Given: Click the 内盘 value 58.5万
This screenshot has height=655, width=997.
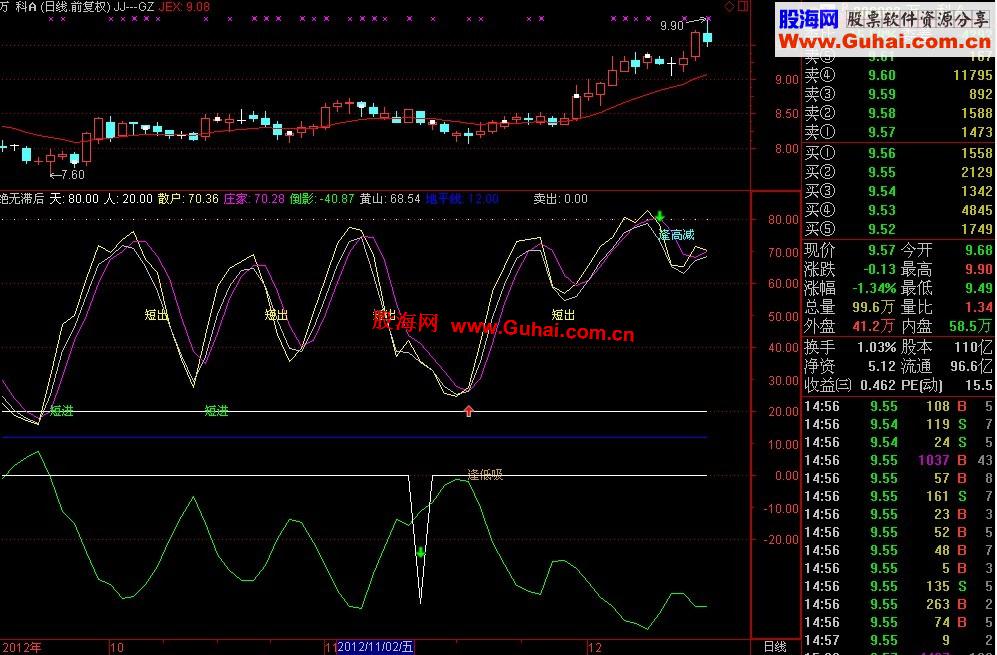Looking at the screenshot, I should point(971,326).
